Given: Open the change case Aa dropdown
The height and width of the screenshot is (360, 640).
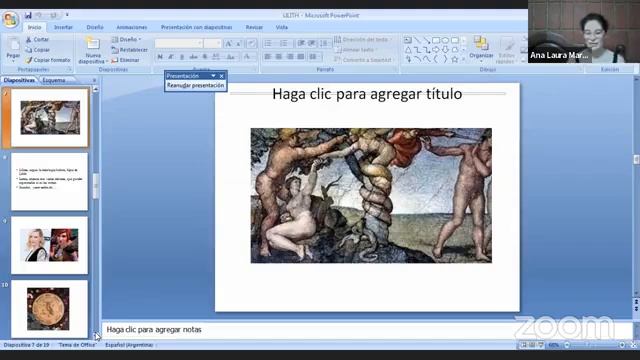Looking at the screenshot, I should (231, 57).
